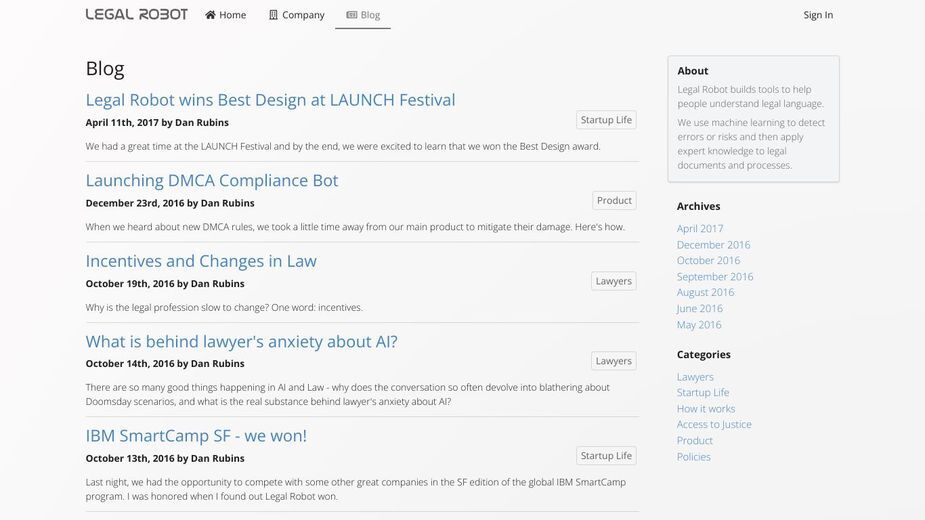Viewport: 925px width, 520px height.
Task: Click the Legal Robot logo
Action: point(136,14)
